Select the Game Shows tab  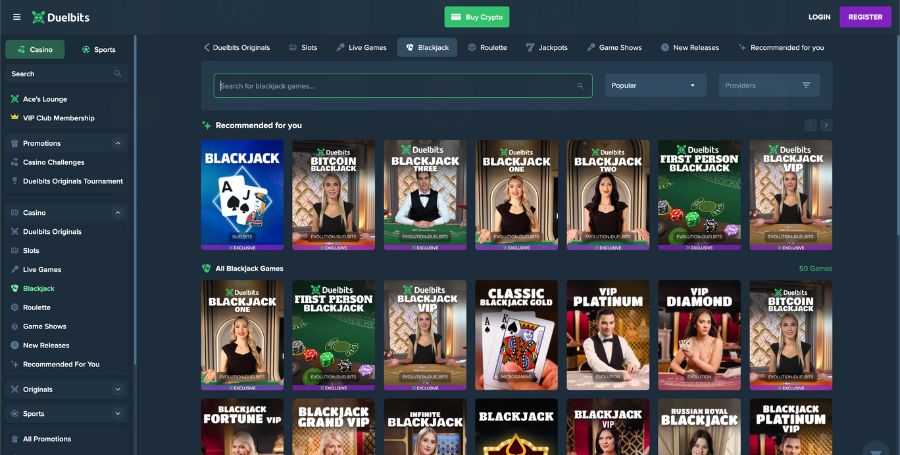614,47
